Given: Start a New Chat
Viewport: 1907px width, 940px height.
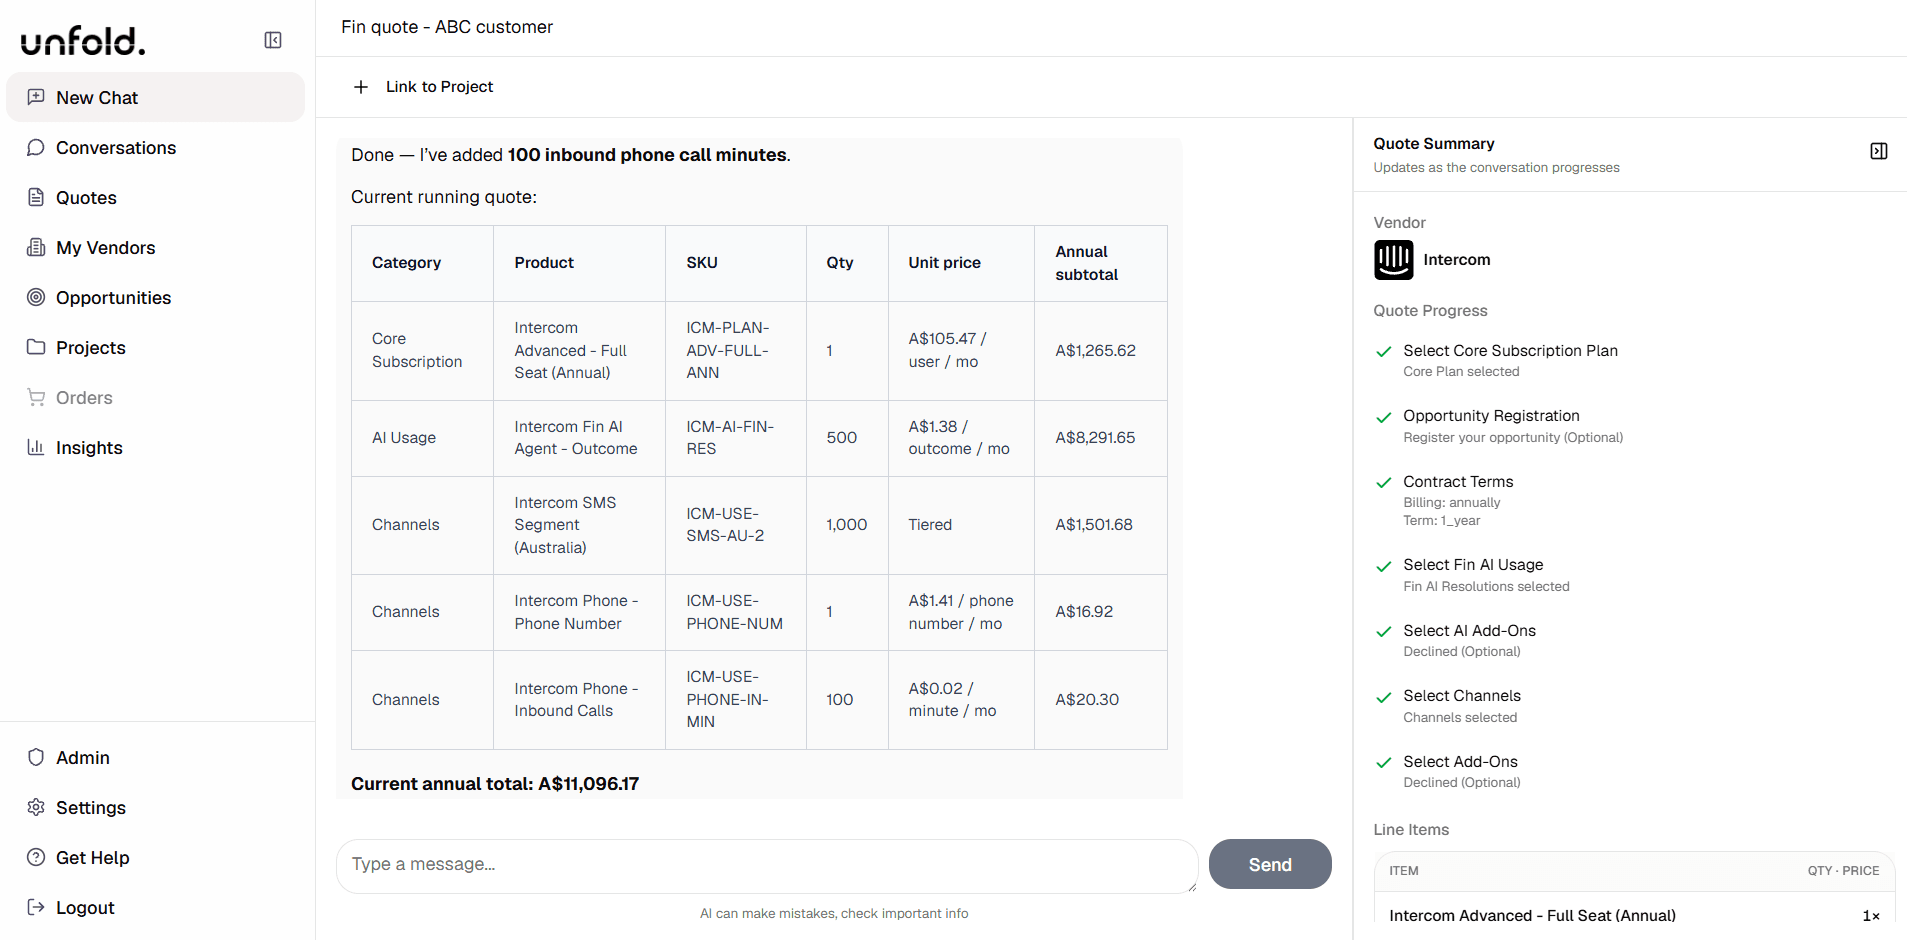Looking at the screenshot, I should pyautogui.click(x=155, y=97).
